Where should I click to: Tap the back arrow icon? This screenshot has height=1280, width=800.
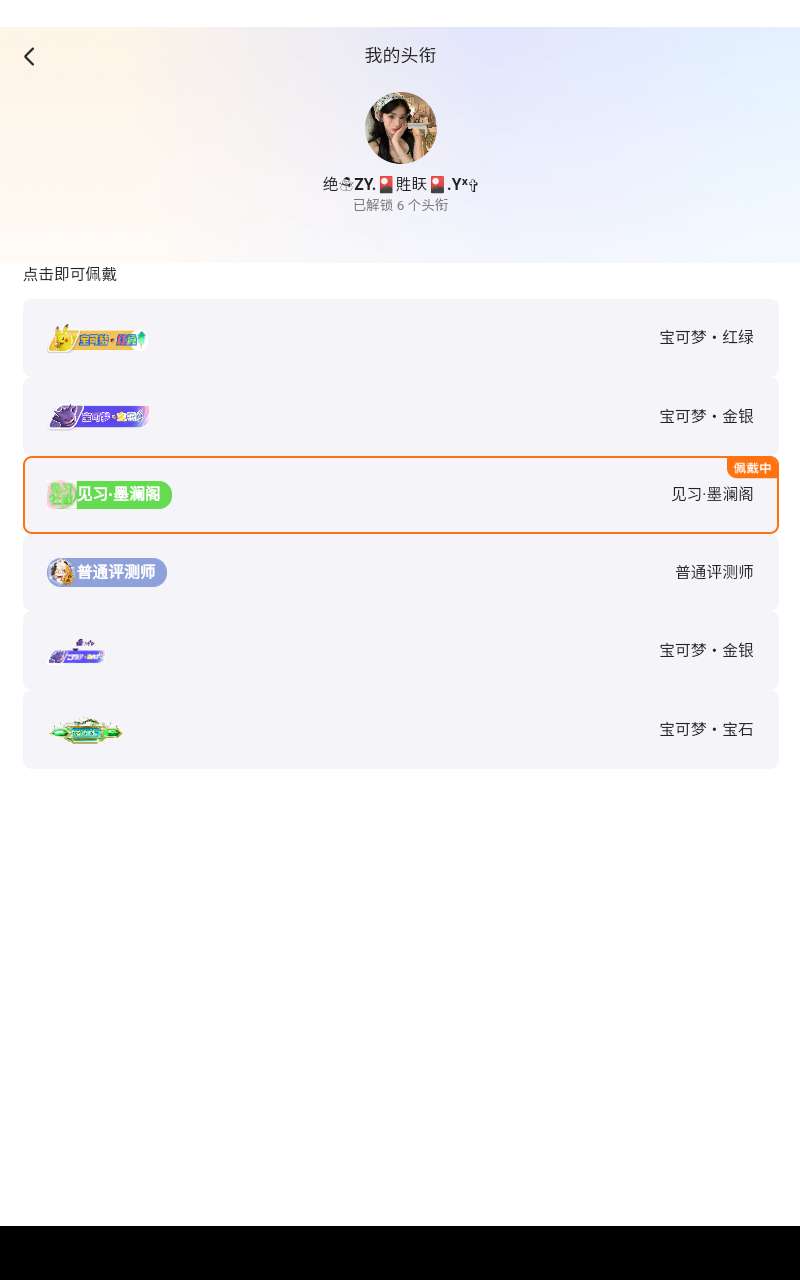30,56
